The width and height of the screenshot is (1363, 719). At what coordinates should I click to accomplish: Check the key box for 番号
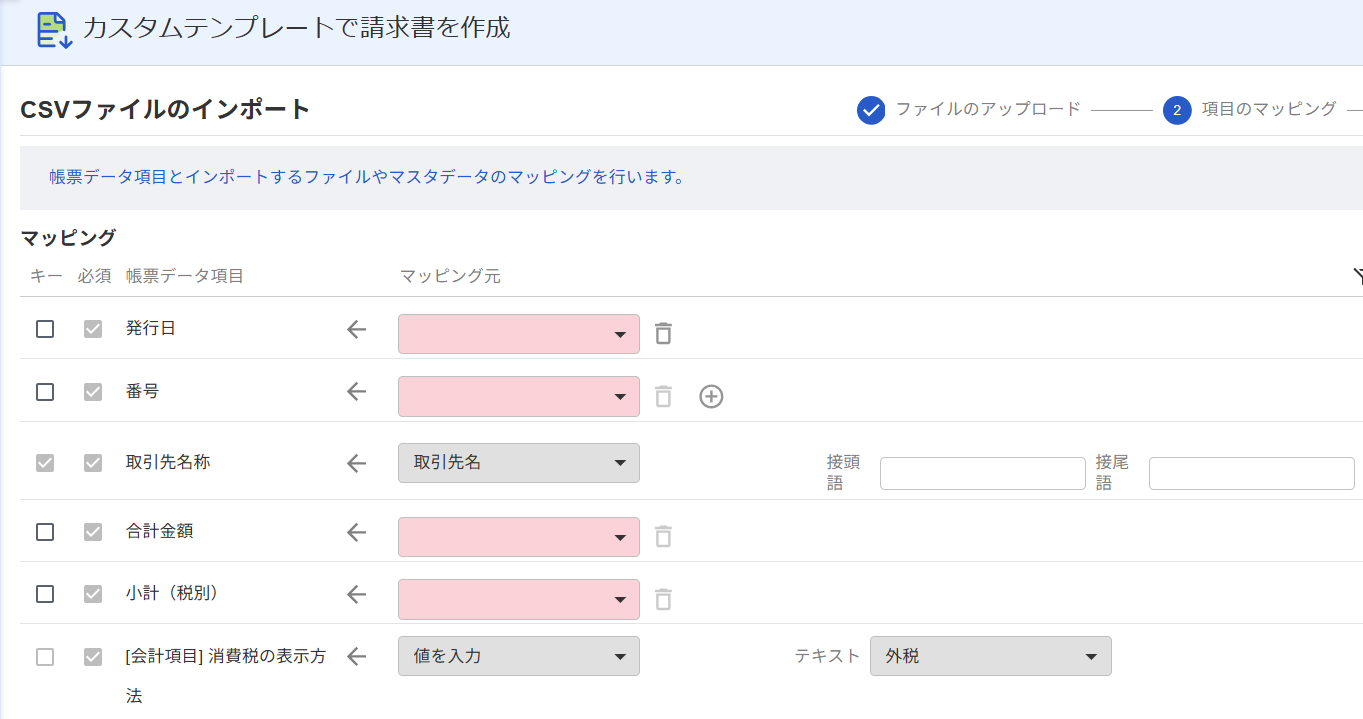tap(45, 392)
